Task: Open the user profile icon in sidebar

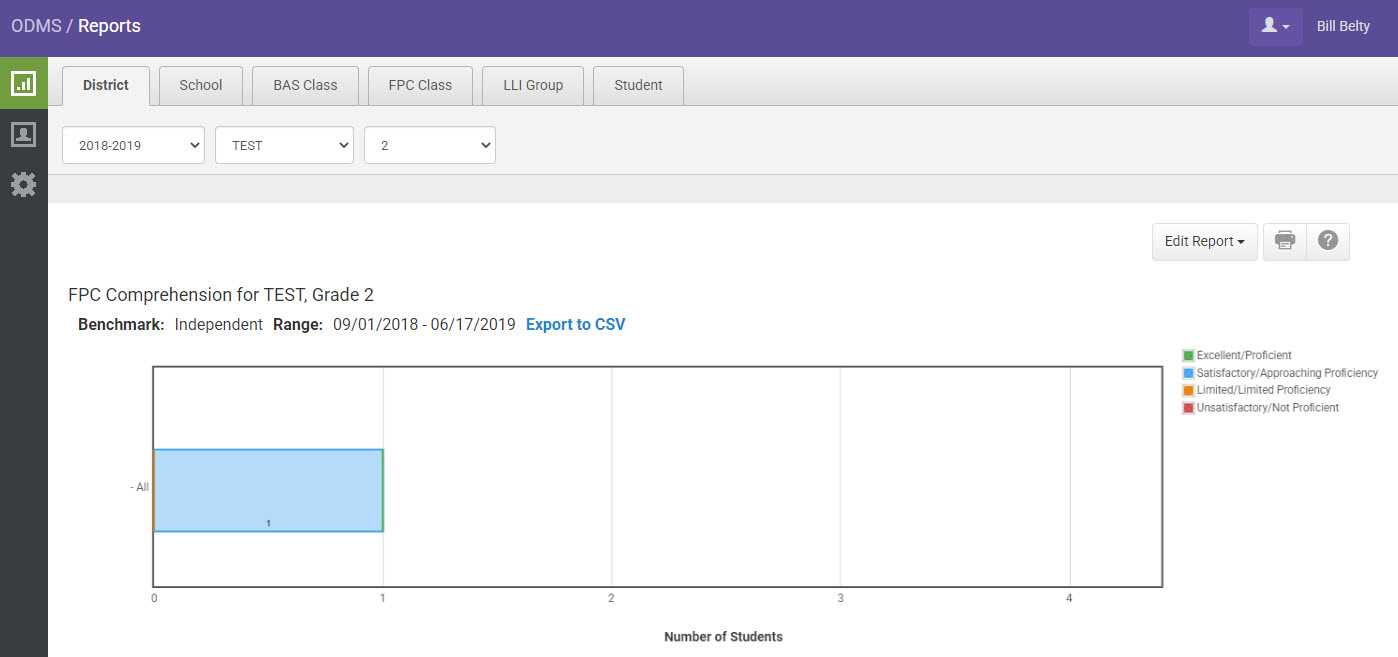Action: click(23, 134)
